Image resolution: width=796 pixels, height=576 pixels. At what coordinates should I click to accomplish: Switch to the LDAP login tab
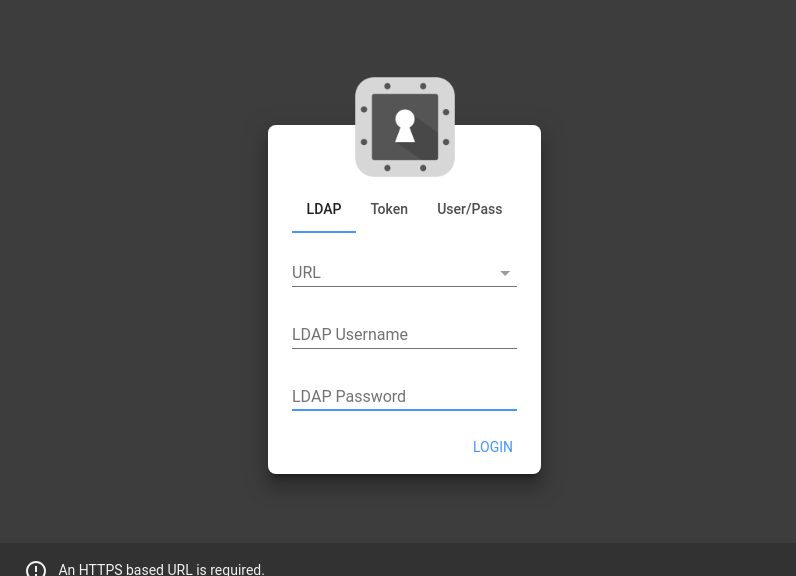pyautogui.click(x=324, y=209)
